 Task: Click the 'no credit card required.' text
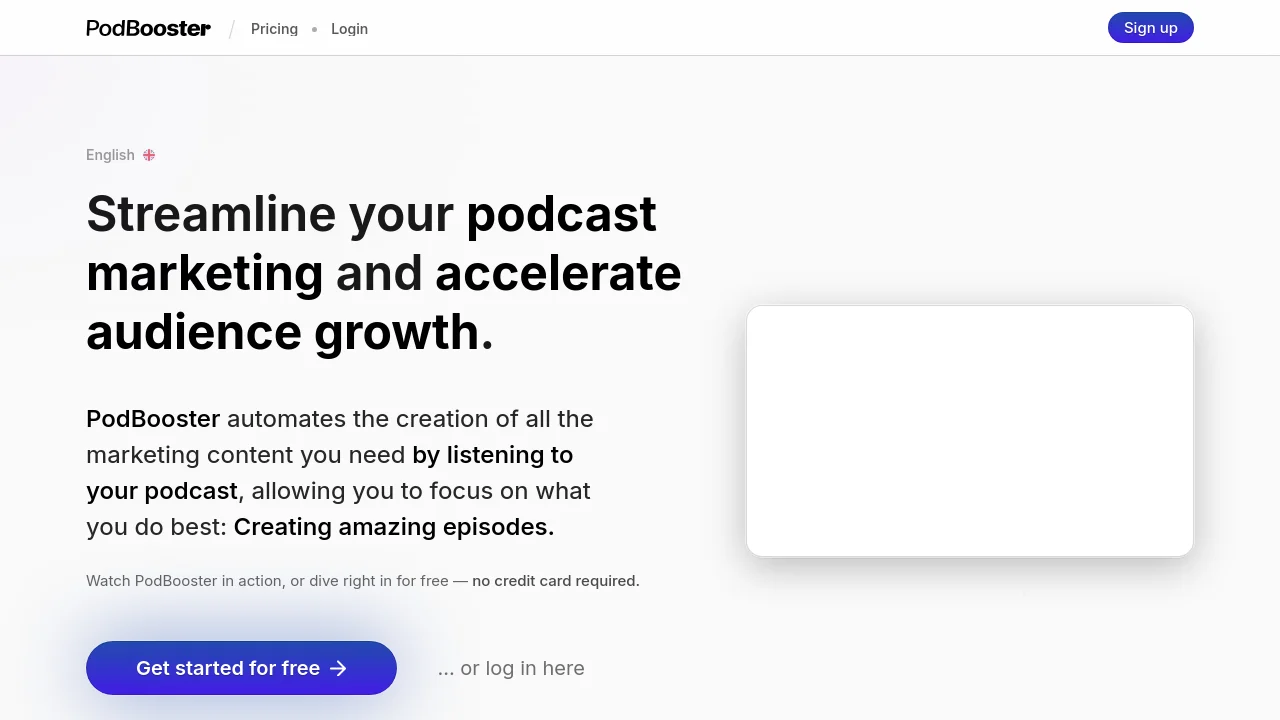pos(556,581)
